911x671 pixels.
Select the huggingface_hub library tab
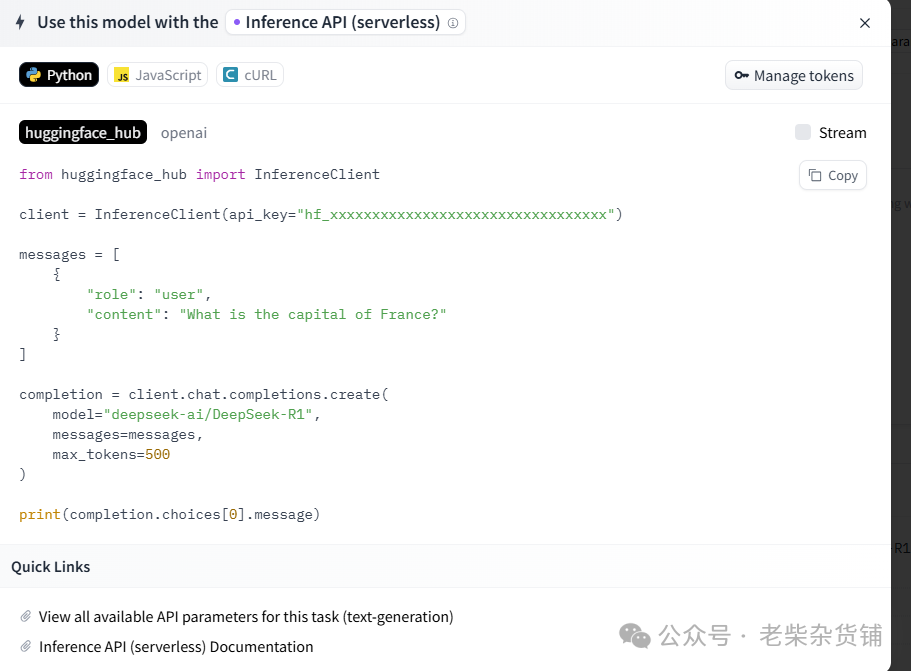tap(83, 132)
